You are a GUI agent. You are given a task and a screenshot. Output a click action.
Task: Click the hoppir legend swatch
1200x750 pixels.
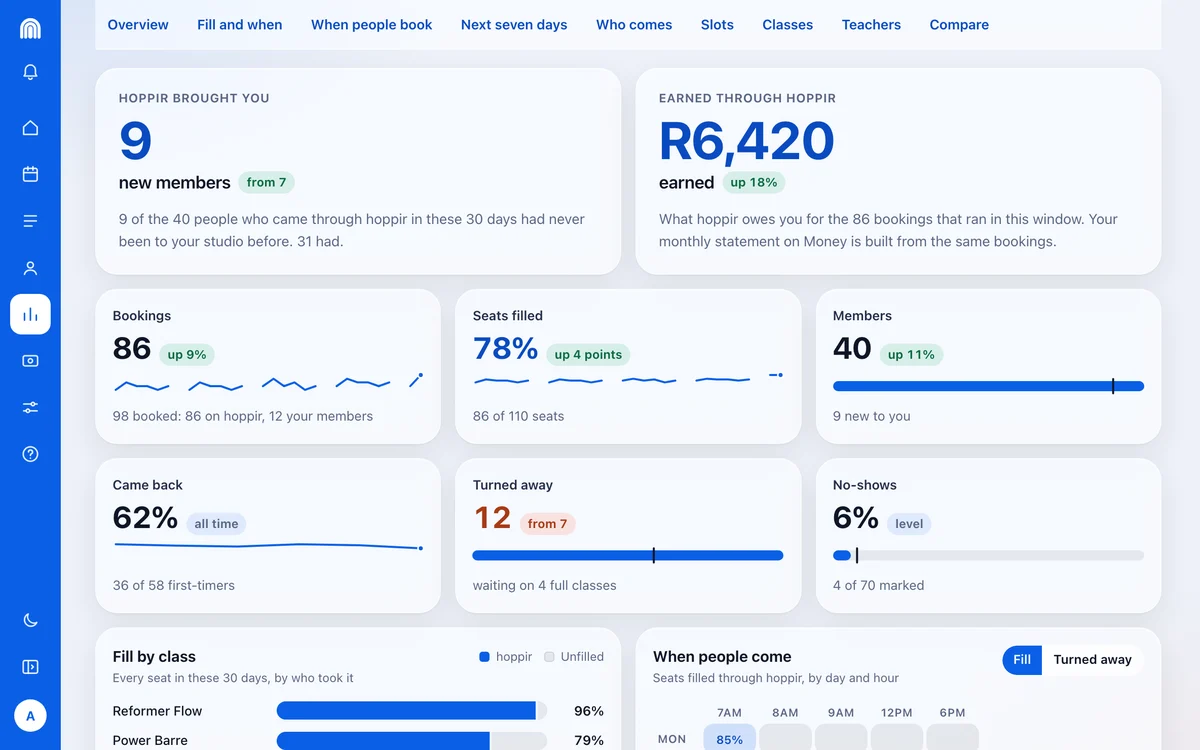[485, 657]
